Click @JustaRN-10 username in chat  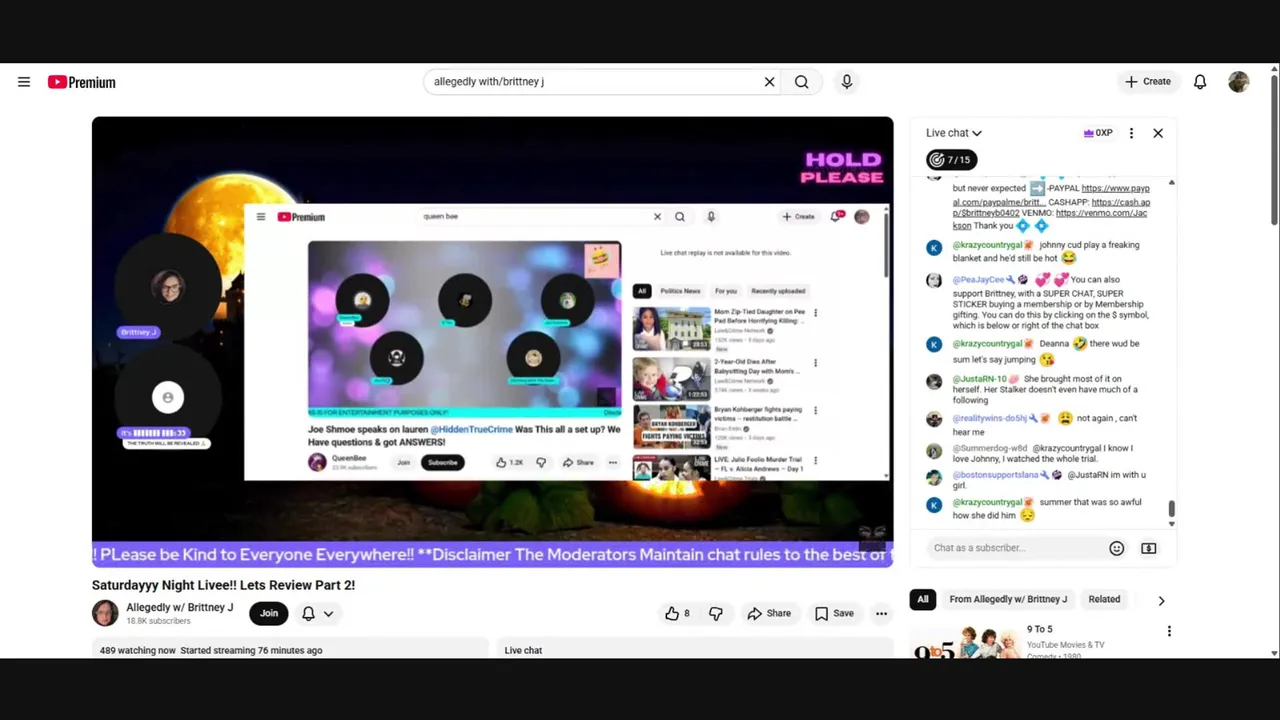point(979,379)
